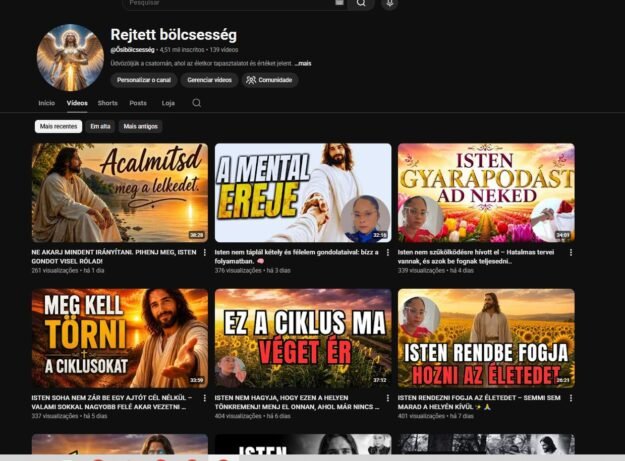
Task: Open three-dot menu for Isten Rendbe Fogja video
Action: [571, 398]
